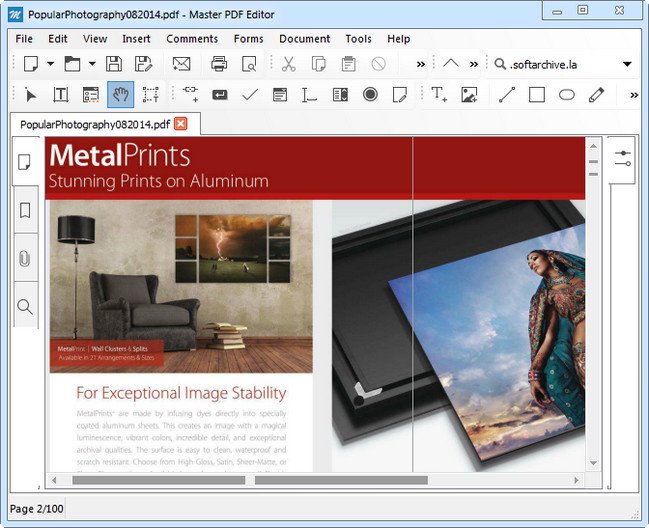This screenshot has height=528, width=649.
Task: Expand hidden toolbar items after Delete icon
Action: click(421, 64)
